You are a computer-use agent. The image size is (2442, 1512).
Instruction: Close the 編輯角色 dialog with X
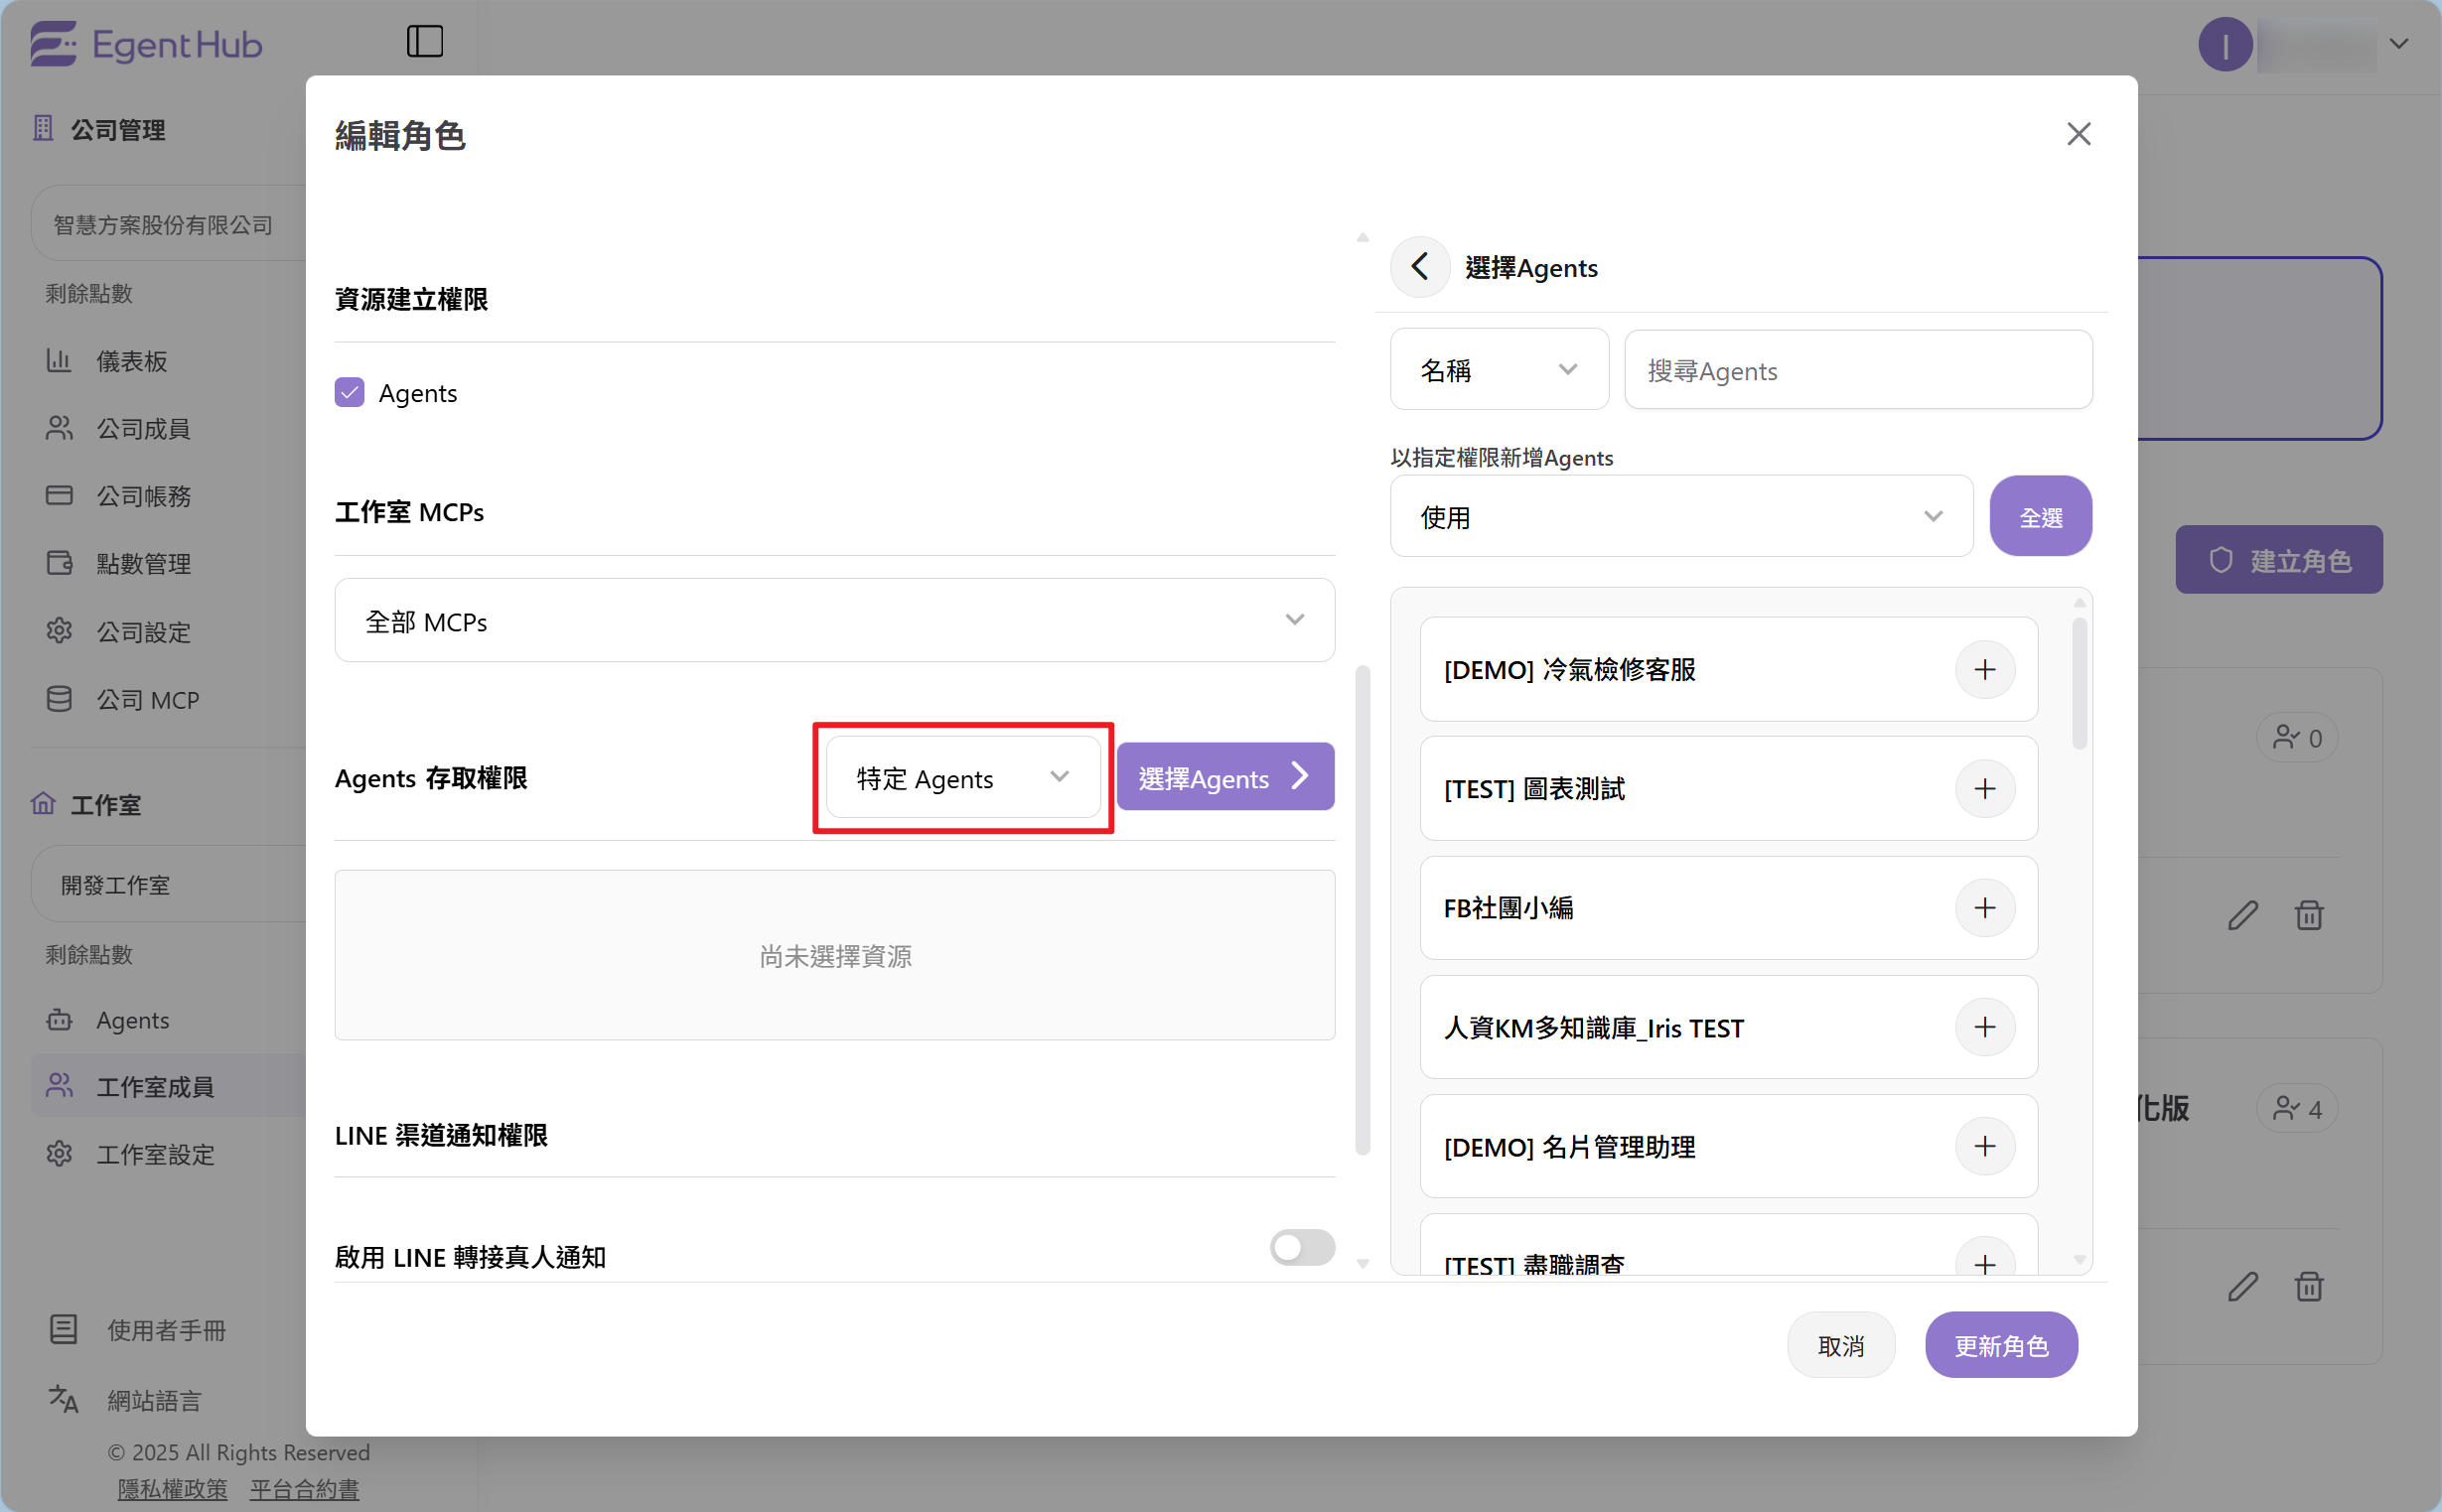tap(2078, 134)
